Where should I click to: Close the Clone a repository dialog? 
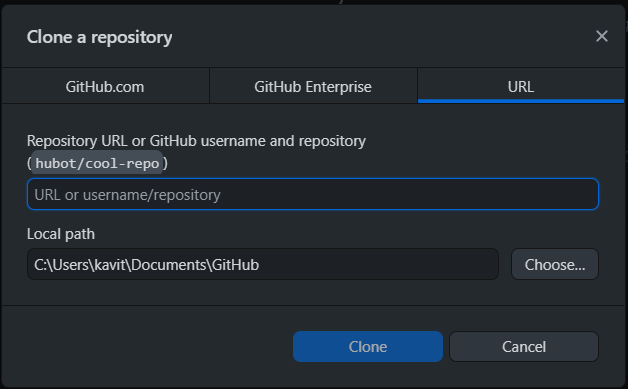point(602,36)
